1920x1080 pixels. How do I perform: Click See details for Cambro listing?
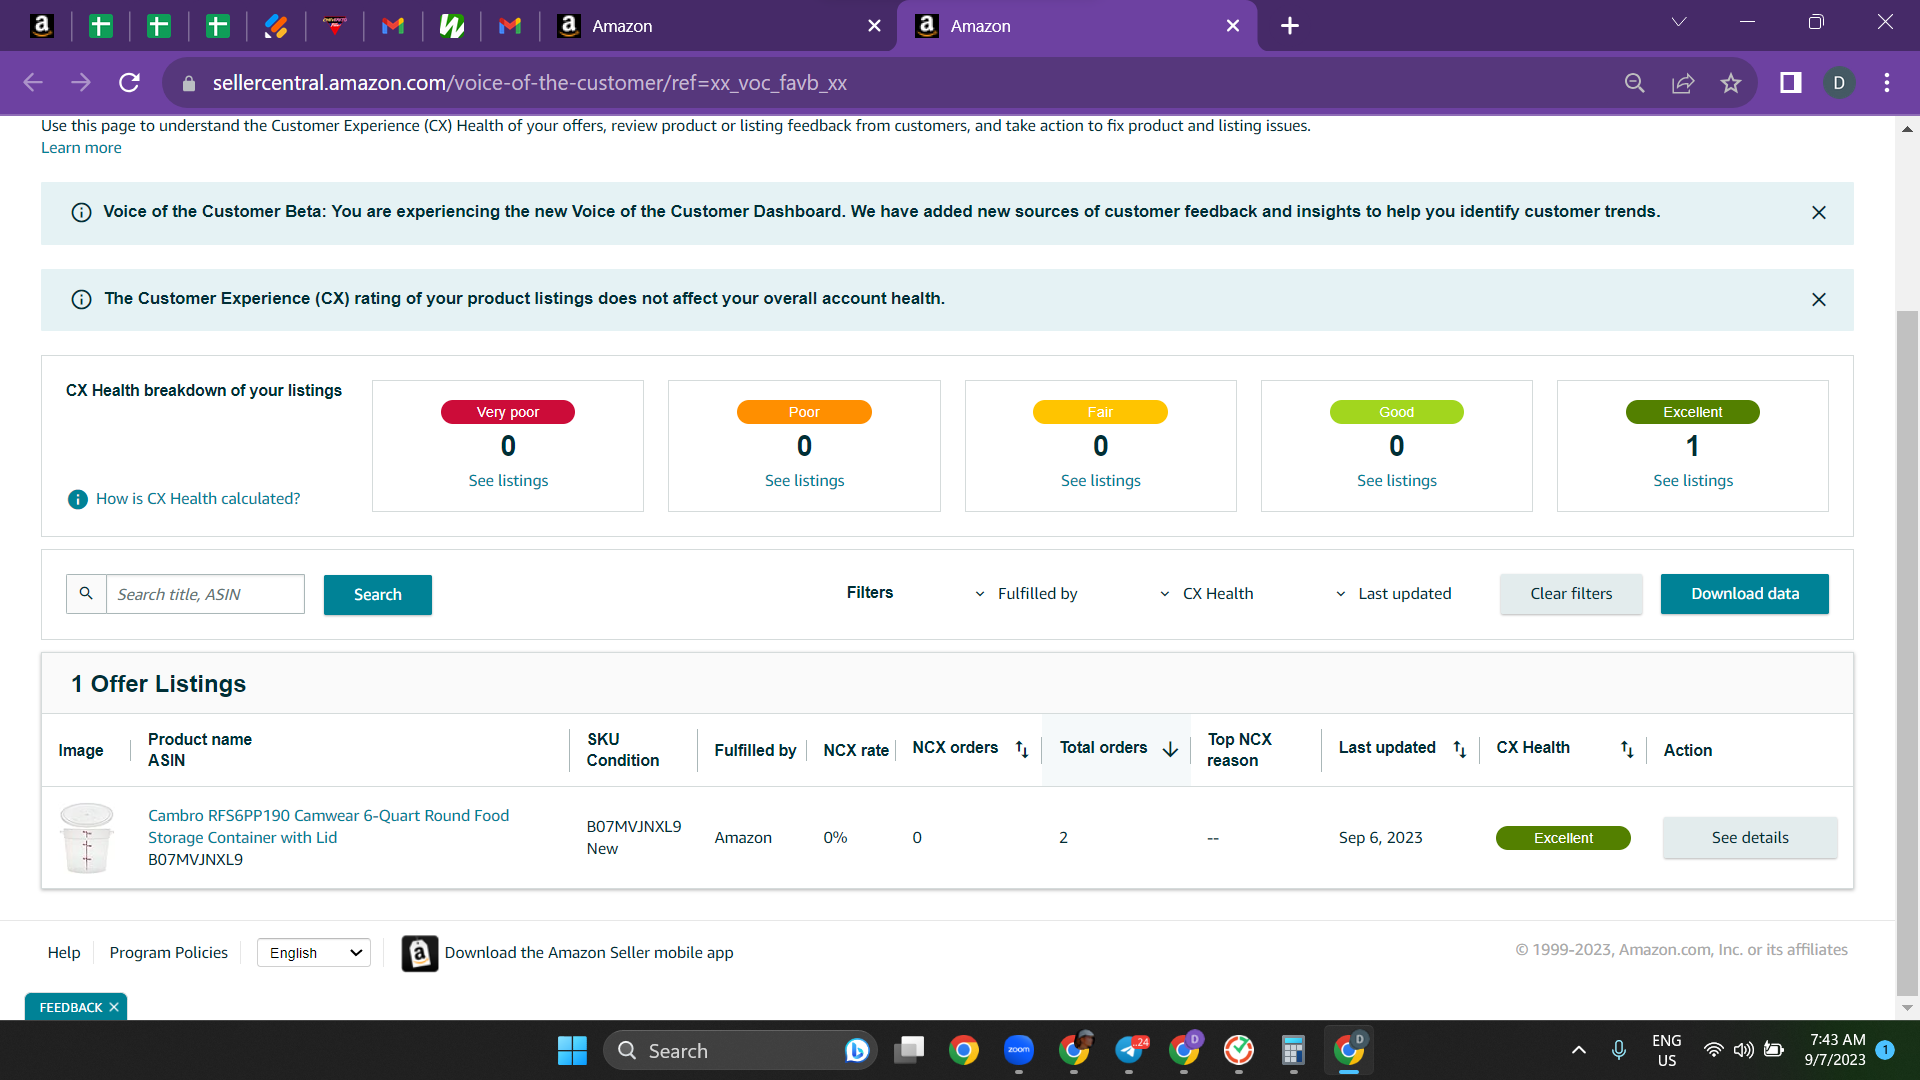click(1750, 838)
